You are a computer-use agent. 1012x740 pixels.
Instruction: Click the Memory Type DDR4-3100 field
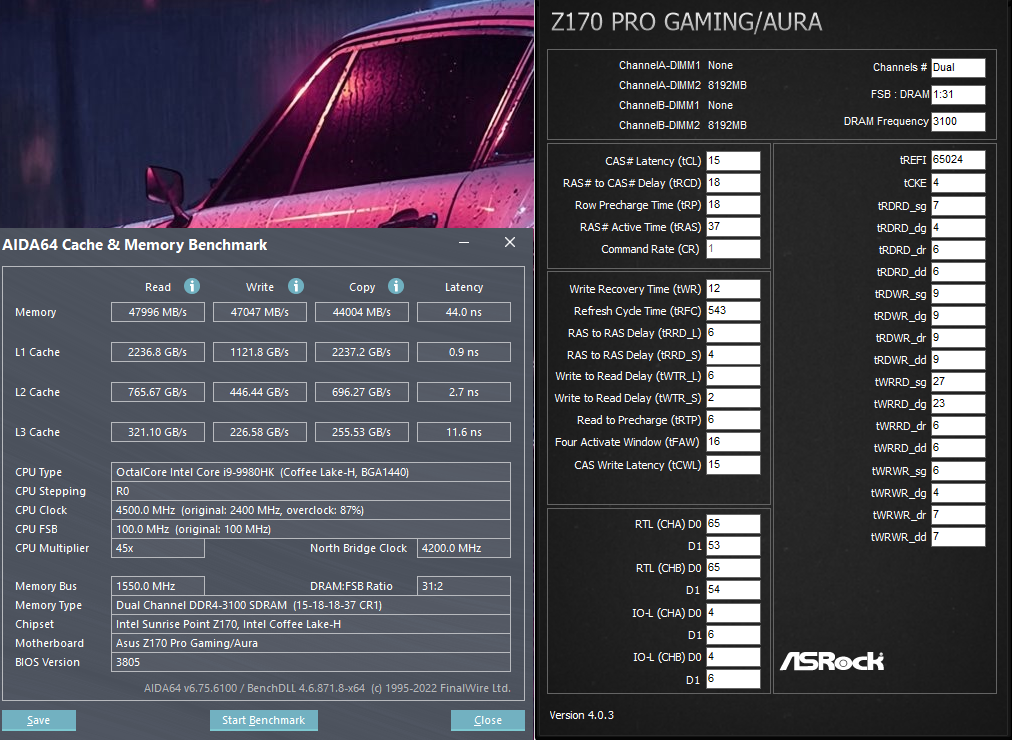(x=310, y=605)
